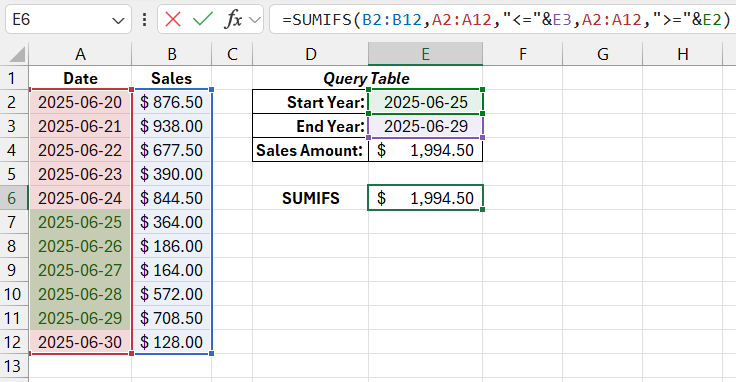Select cell with date 2025-06-22
Image resolution: width=736 pixels, height=382 pixels.
tap(80, 150)
